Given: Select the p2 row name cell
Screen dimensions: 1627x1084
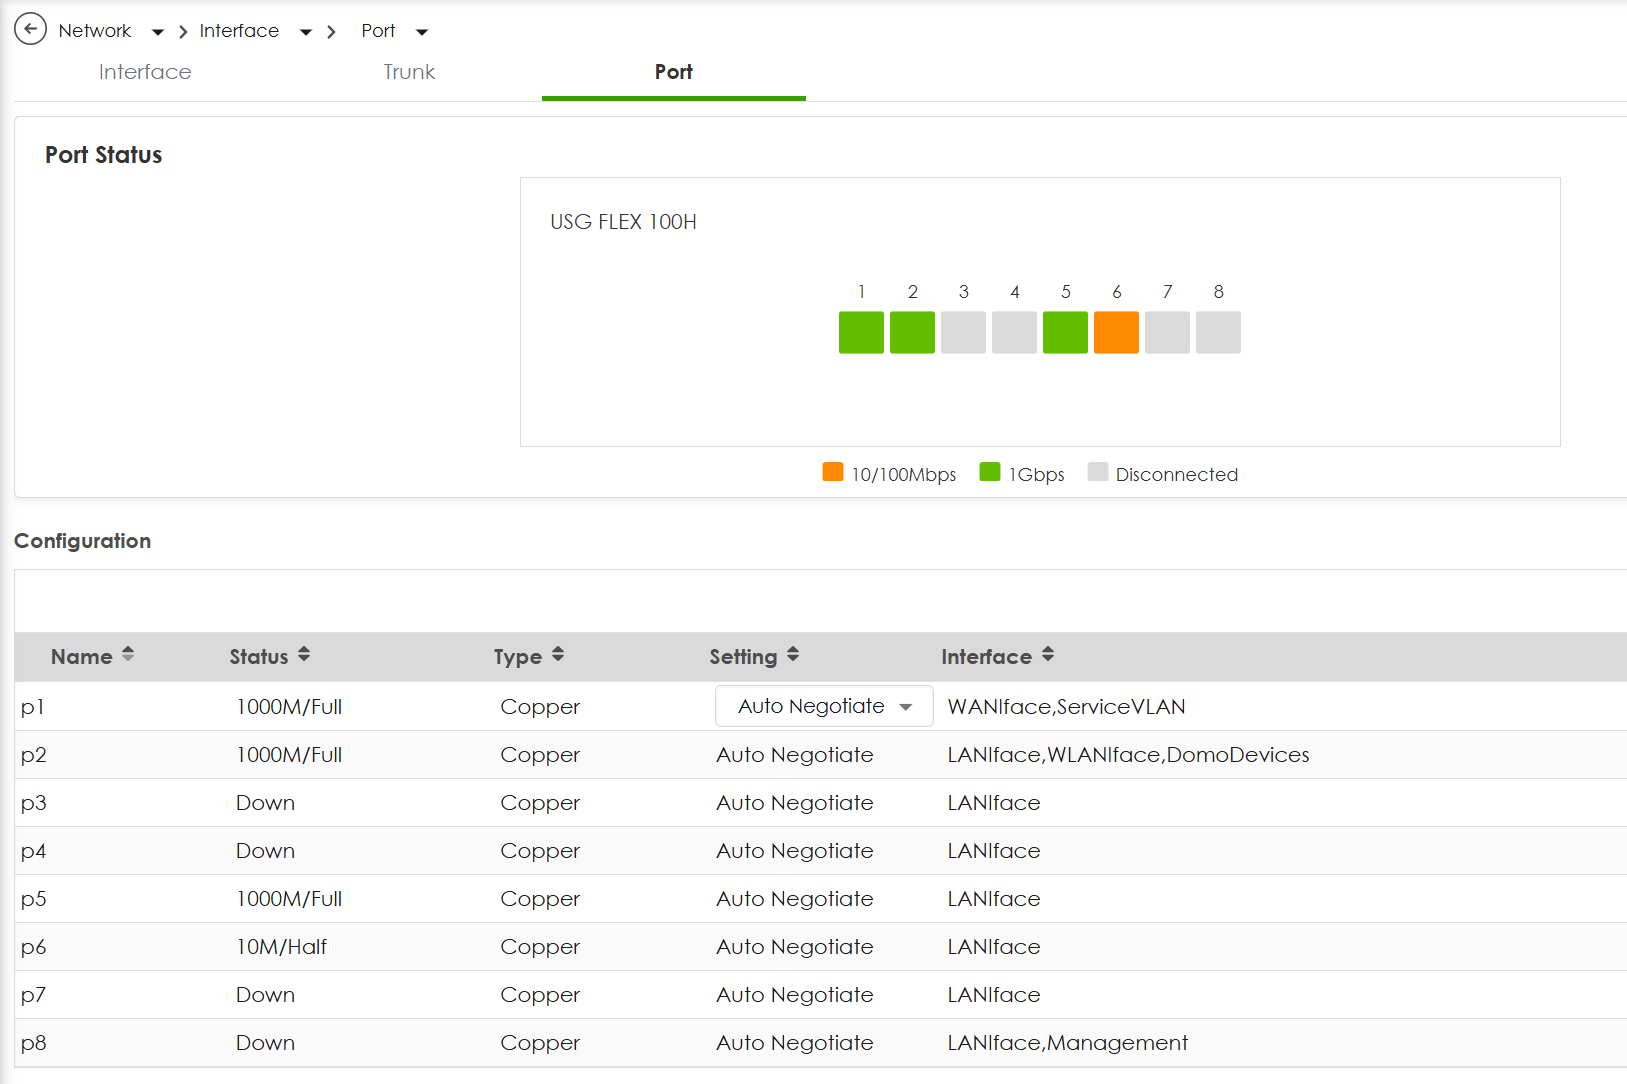Looking at the screenshot, I should [34, 755].
